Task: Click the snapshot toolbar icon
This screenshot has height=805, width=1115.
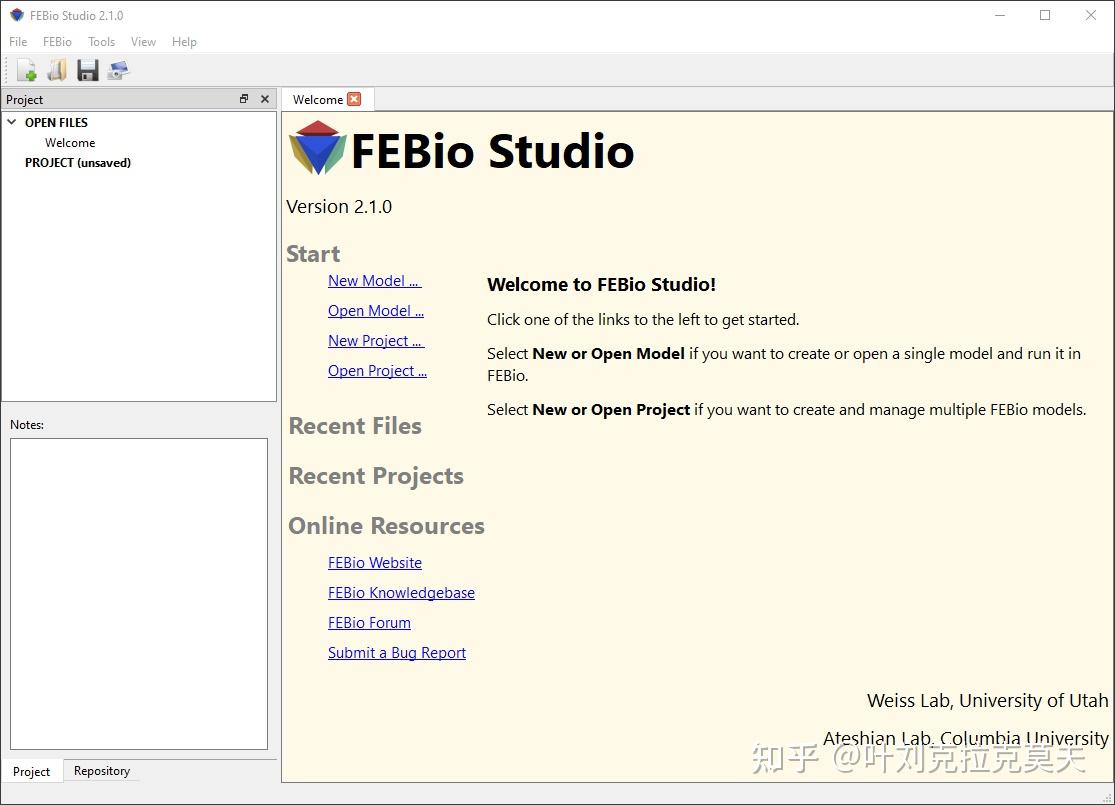Action: pyautogui.click(x=118, y=69)
